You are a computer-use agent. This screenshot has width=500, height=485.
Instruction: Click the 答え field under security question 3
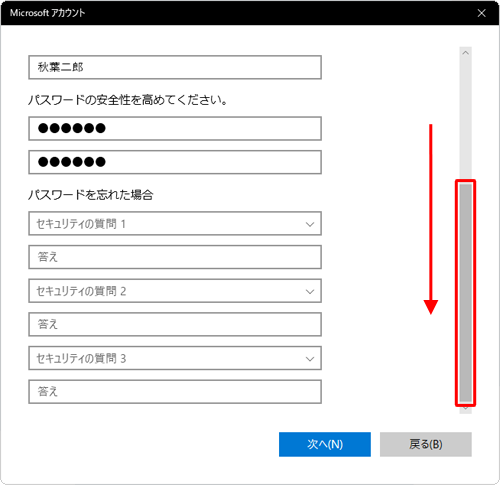(x=175, y=392)
